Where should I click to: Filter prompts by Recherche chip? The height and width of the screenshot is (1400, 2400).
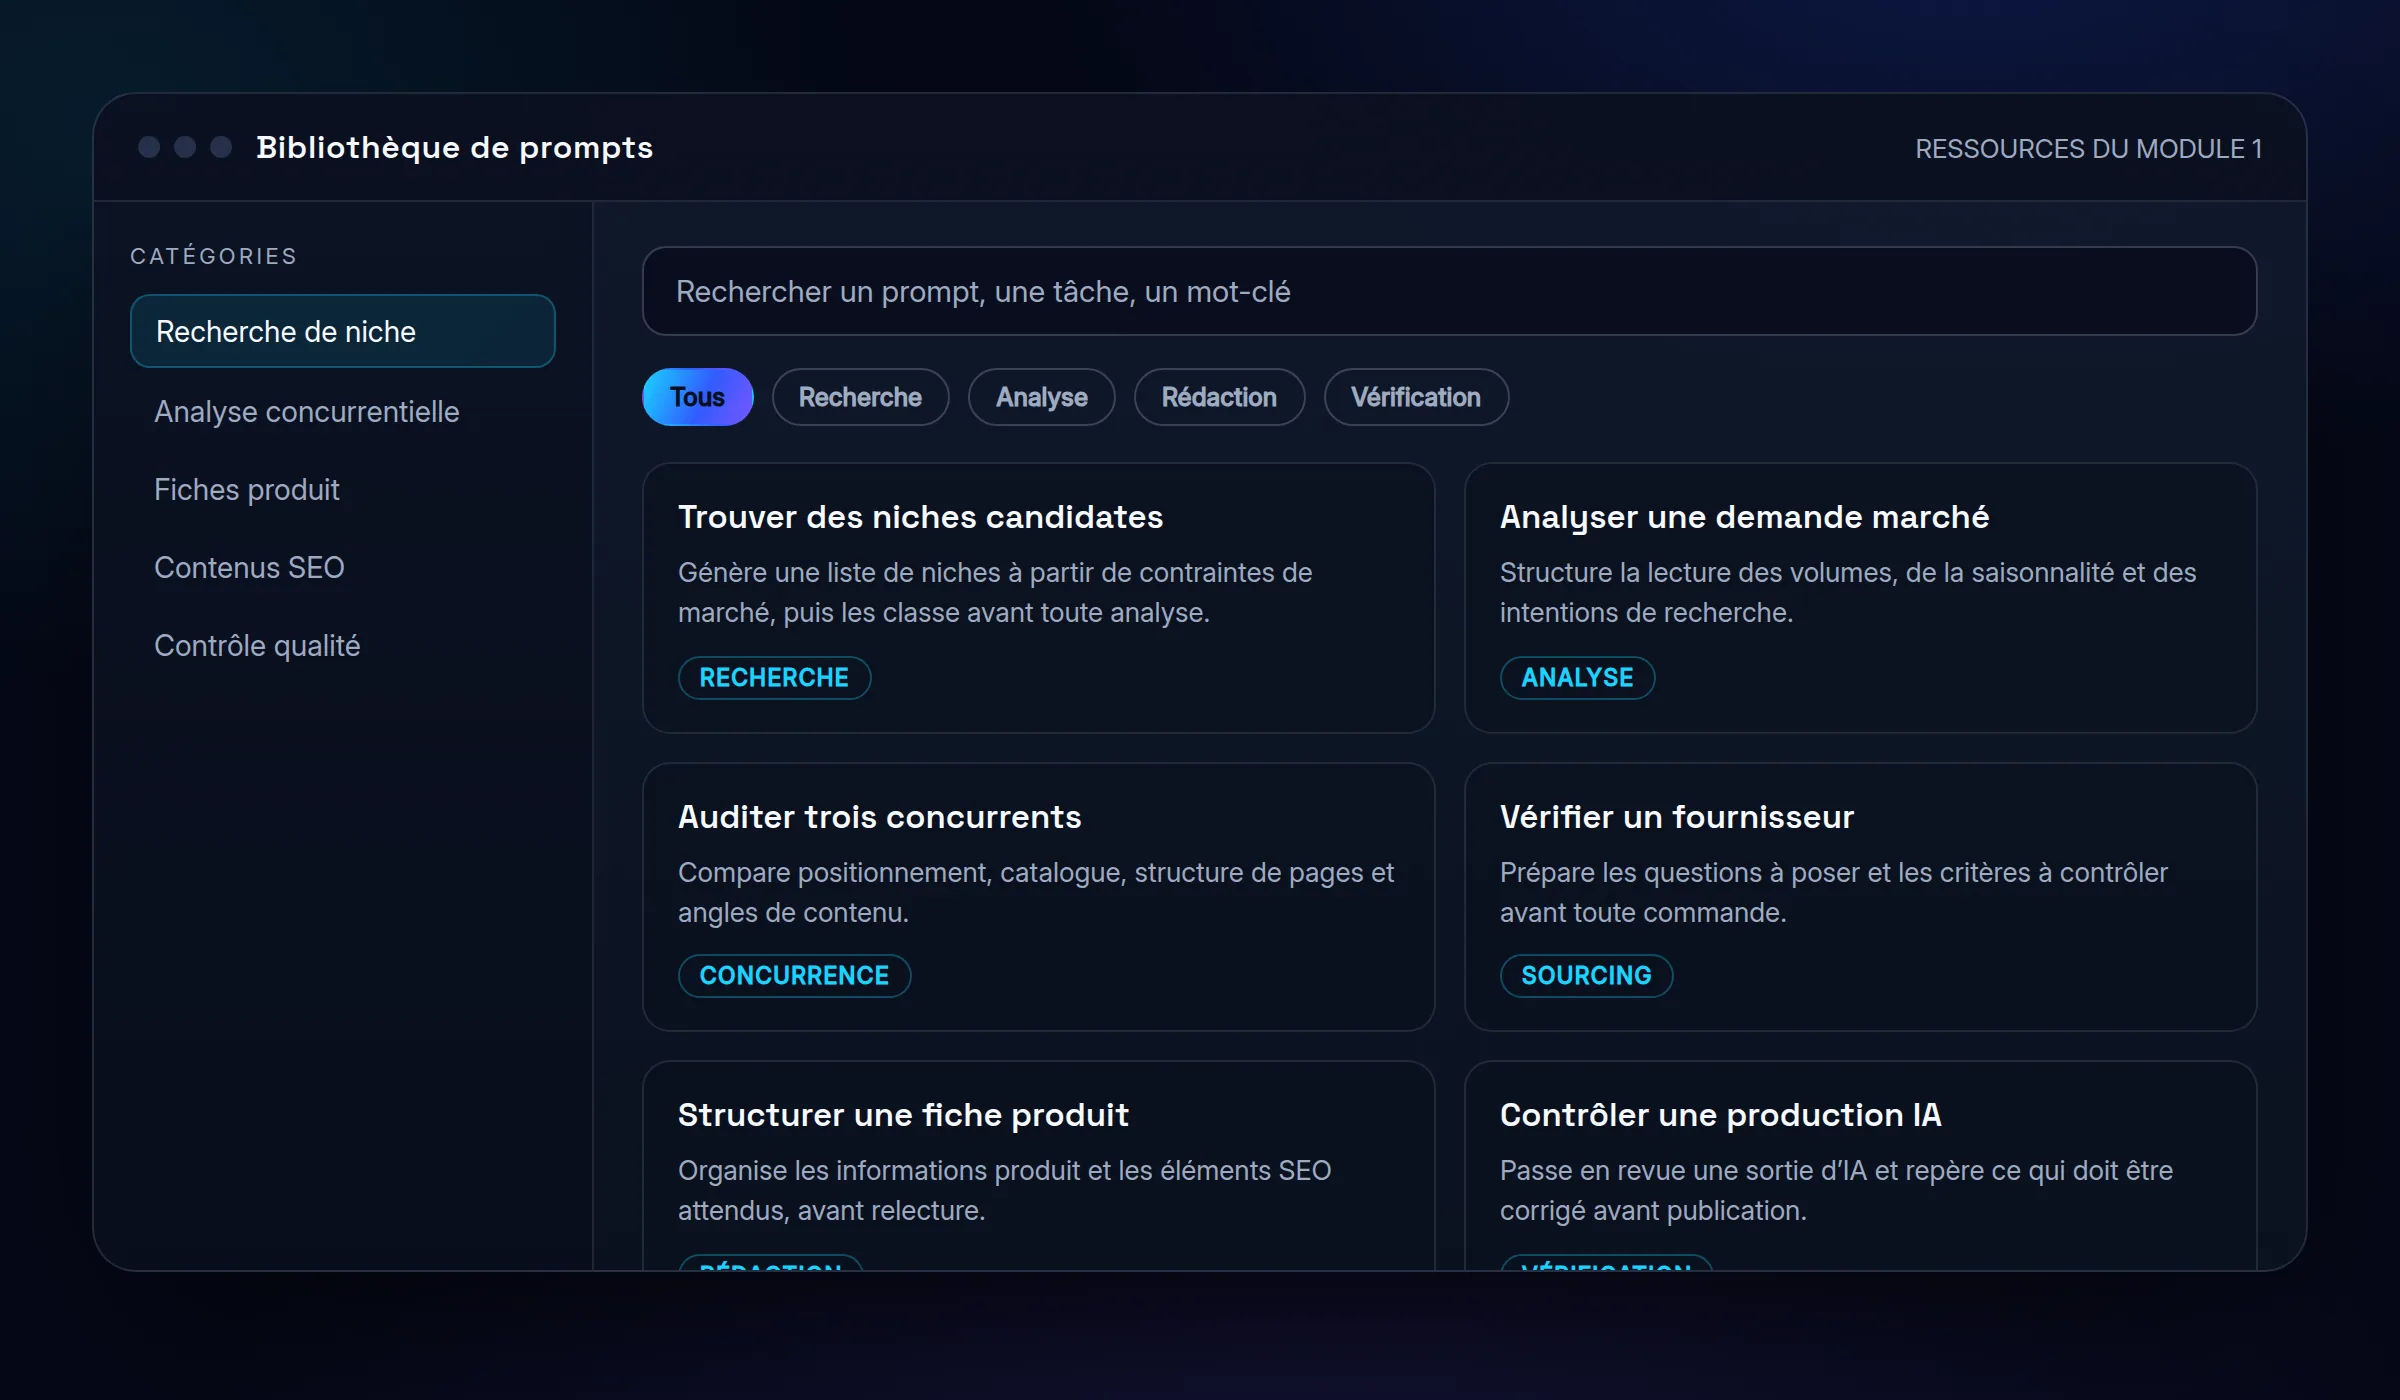tap(860, 397)
